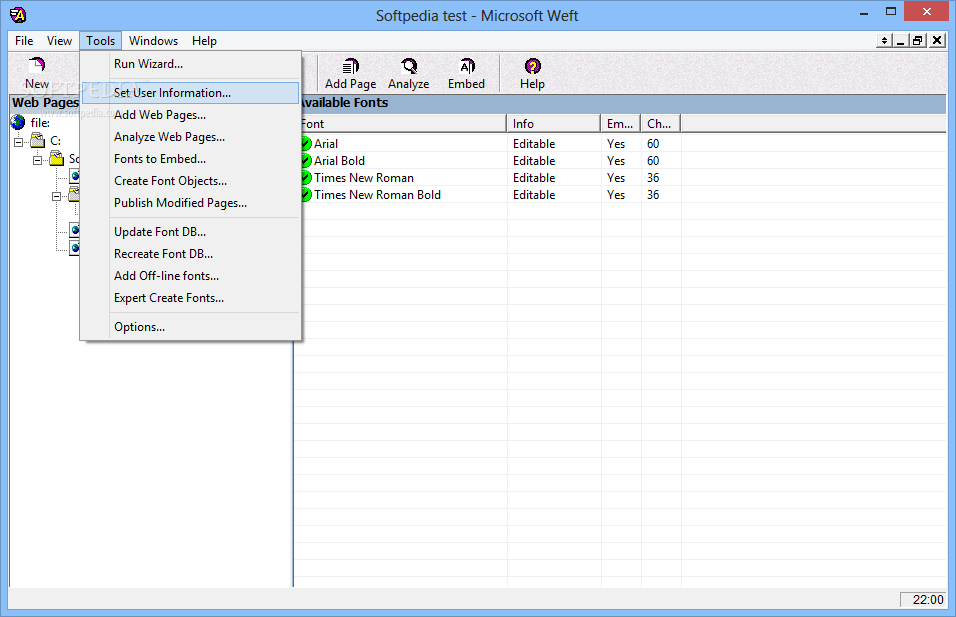Open the Help menu in menu bar
The width and height of the screenshot is (956, 617).
pyautogui.click(x=204, y=41)
